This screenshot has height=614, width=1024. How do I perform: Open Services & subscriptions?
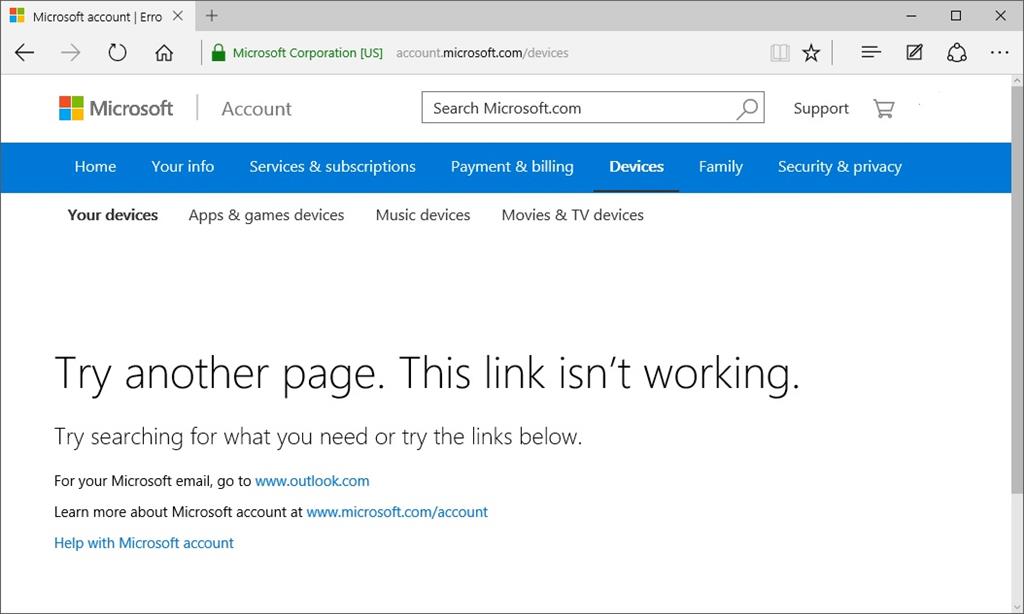pos(332,167)
